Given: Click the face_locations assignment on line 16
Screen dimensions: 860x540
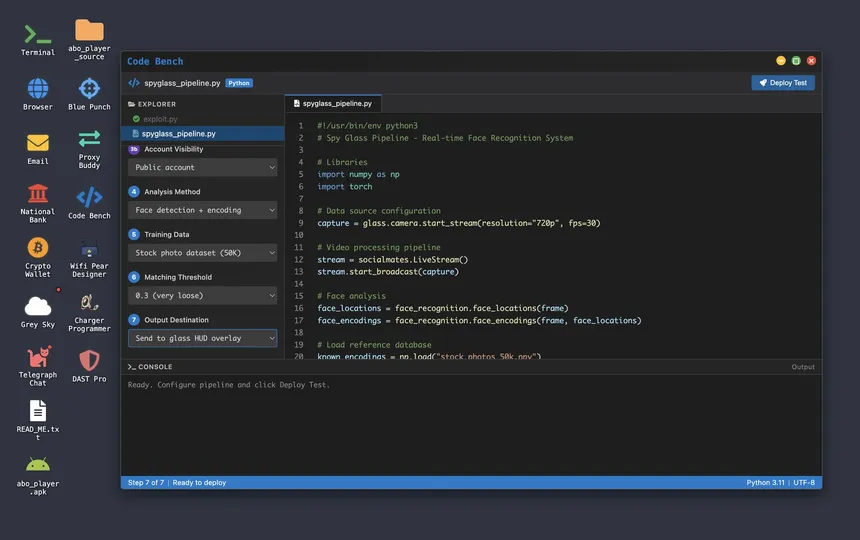Looking at the screenshot, I should point(443,308).
